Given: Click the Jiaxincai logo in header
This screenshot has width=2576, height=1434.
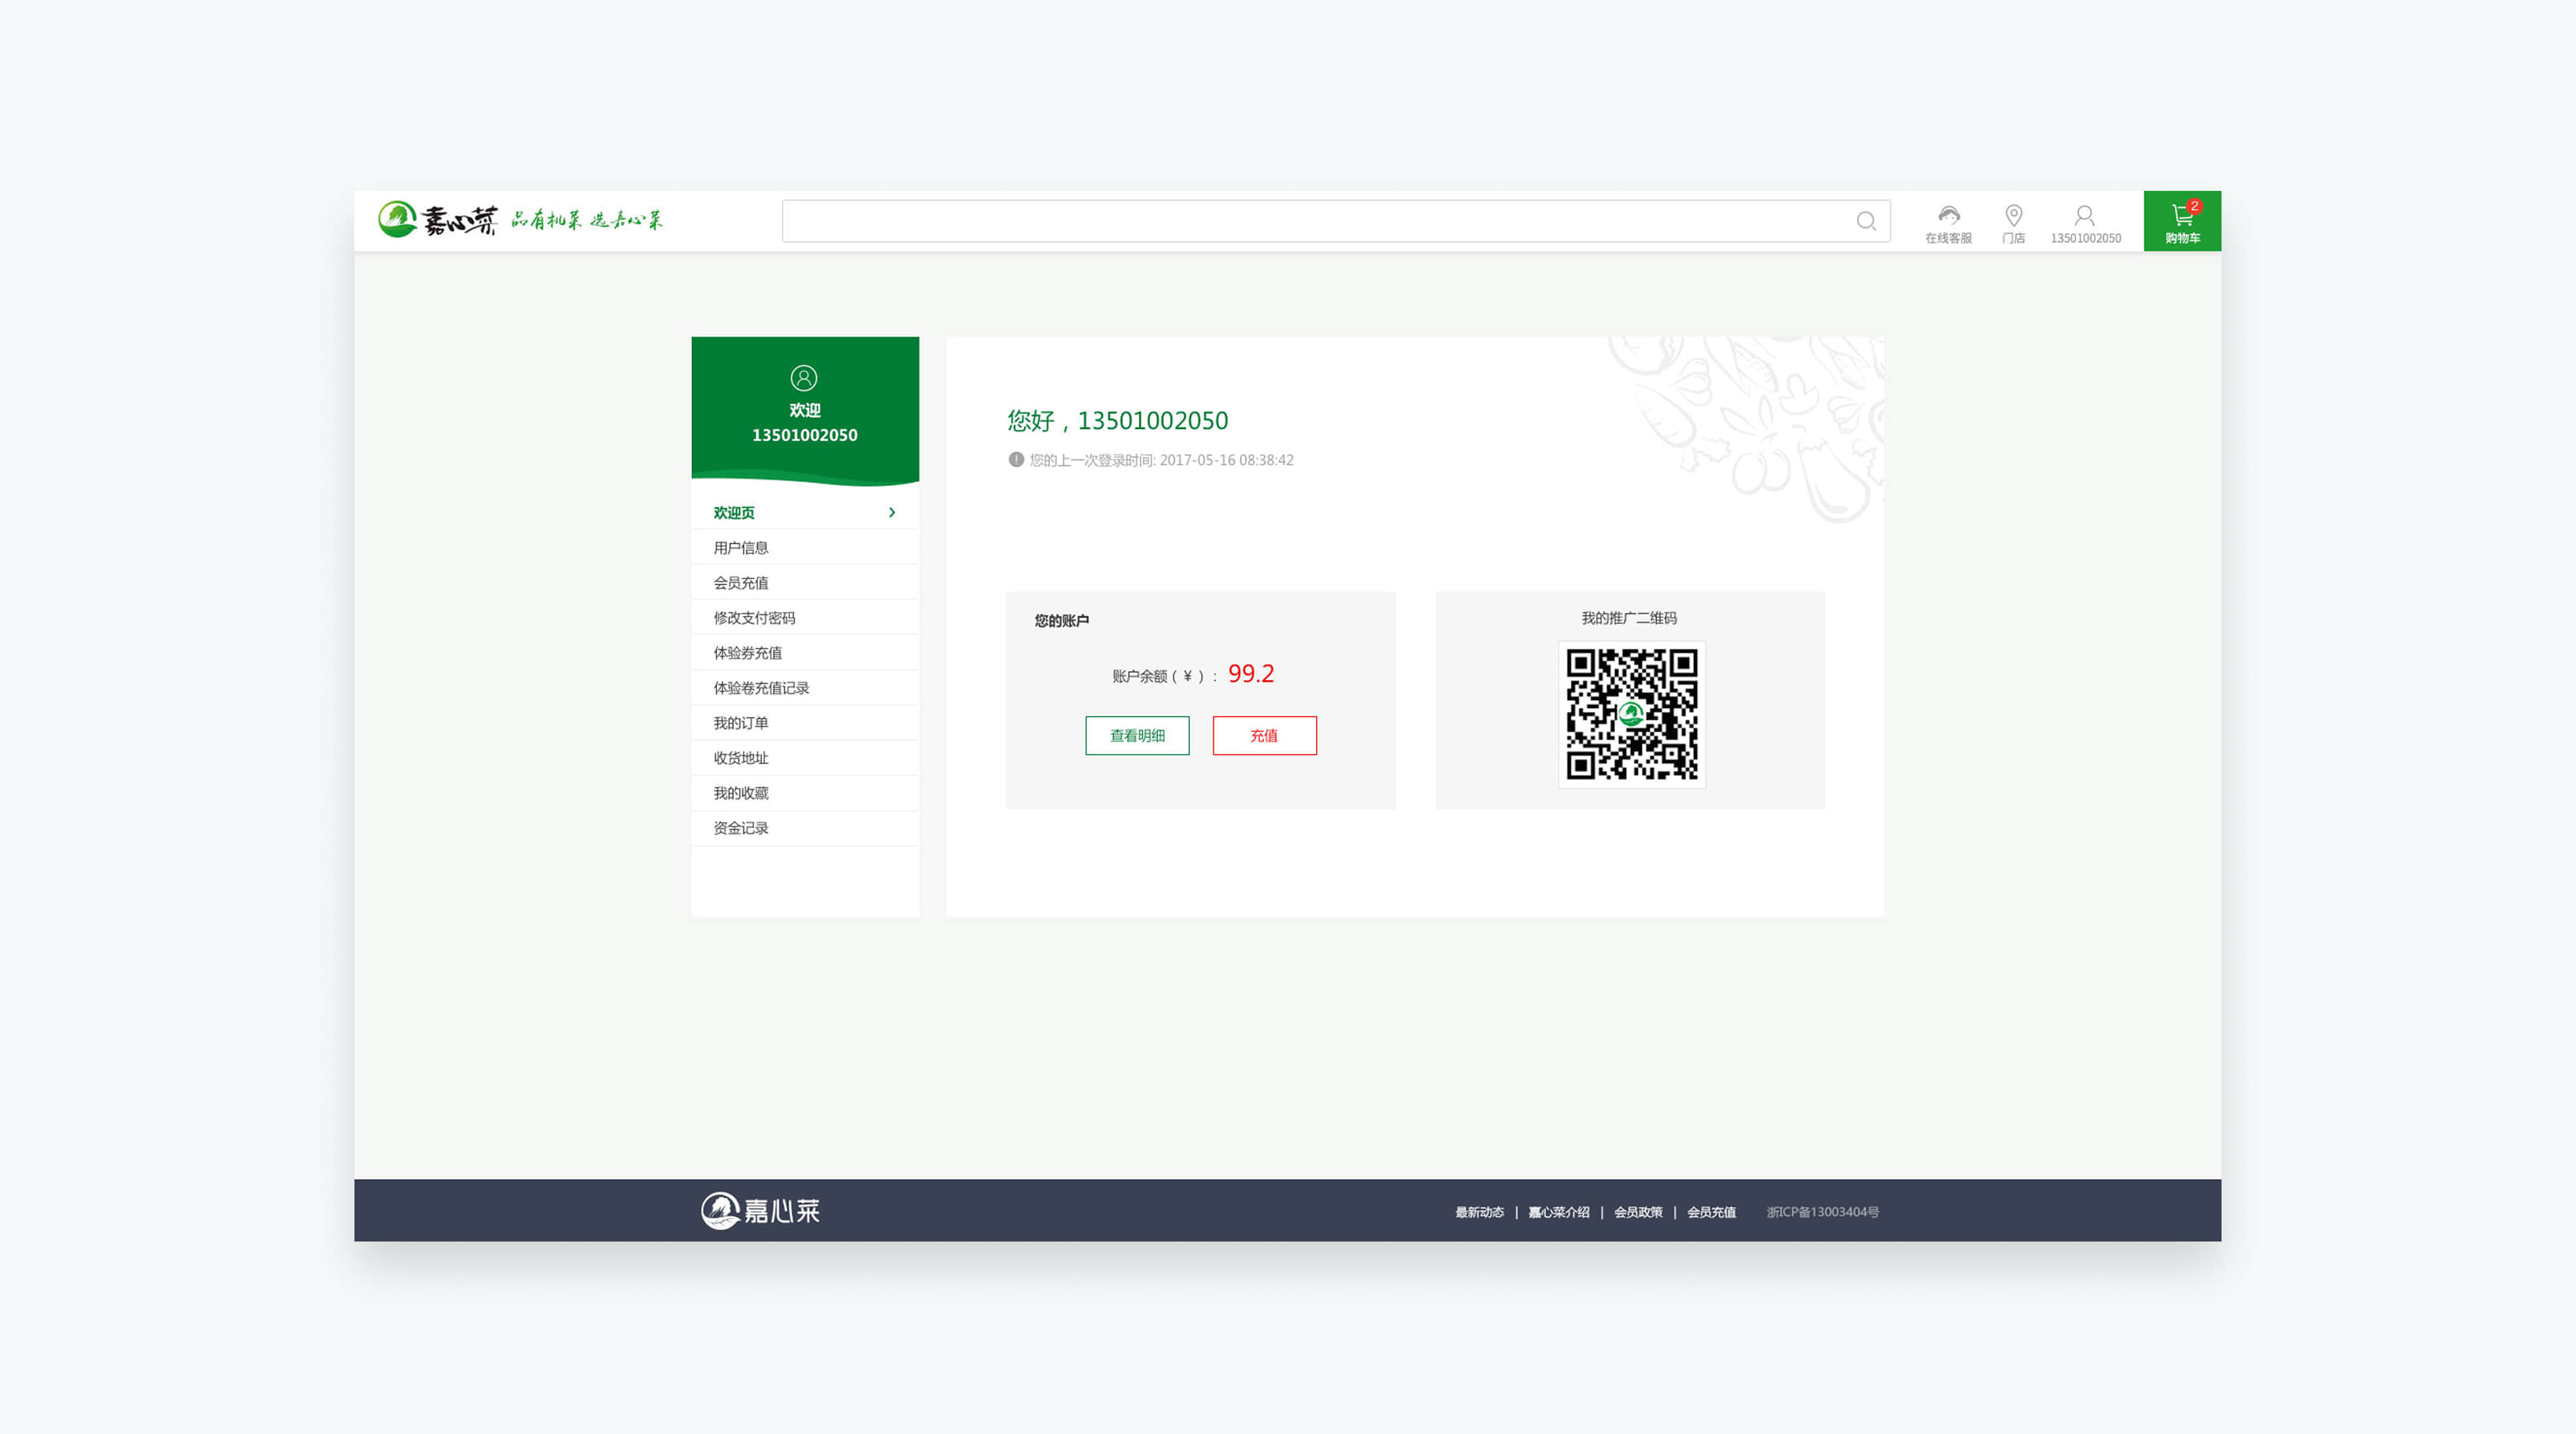Looking at the screenshot, I should point(438,220).
